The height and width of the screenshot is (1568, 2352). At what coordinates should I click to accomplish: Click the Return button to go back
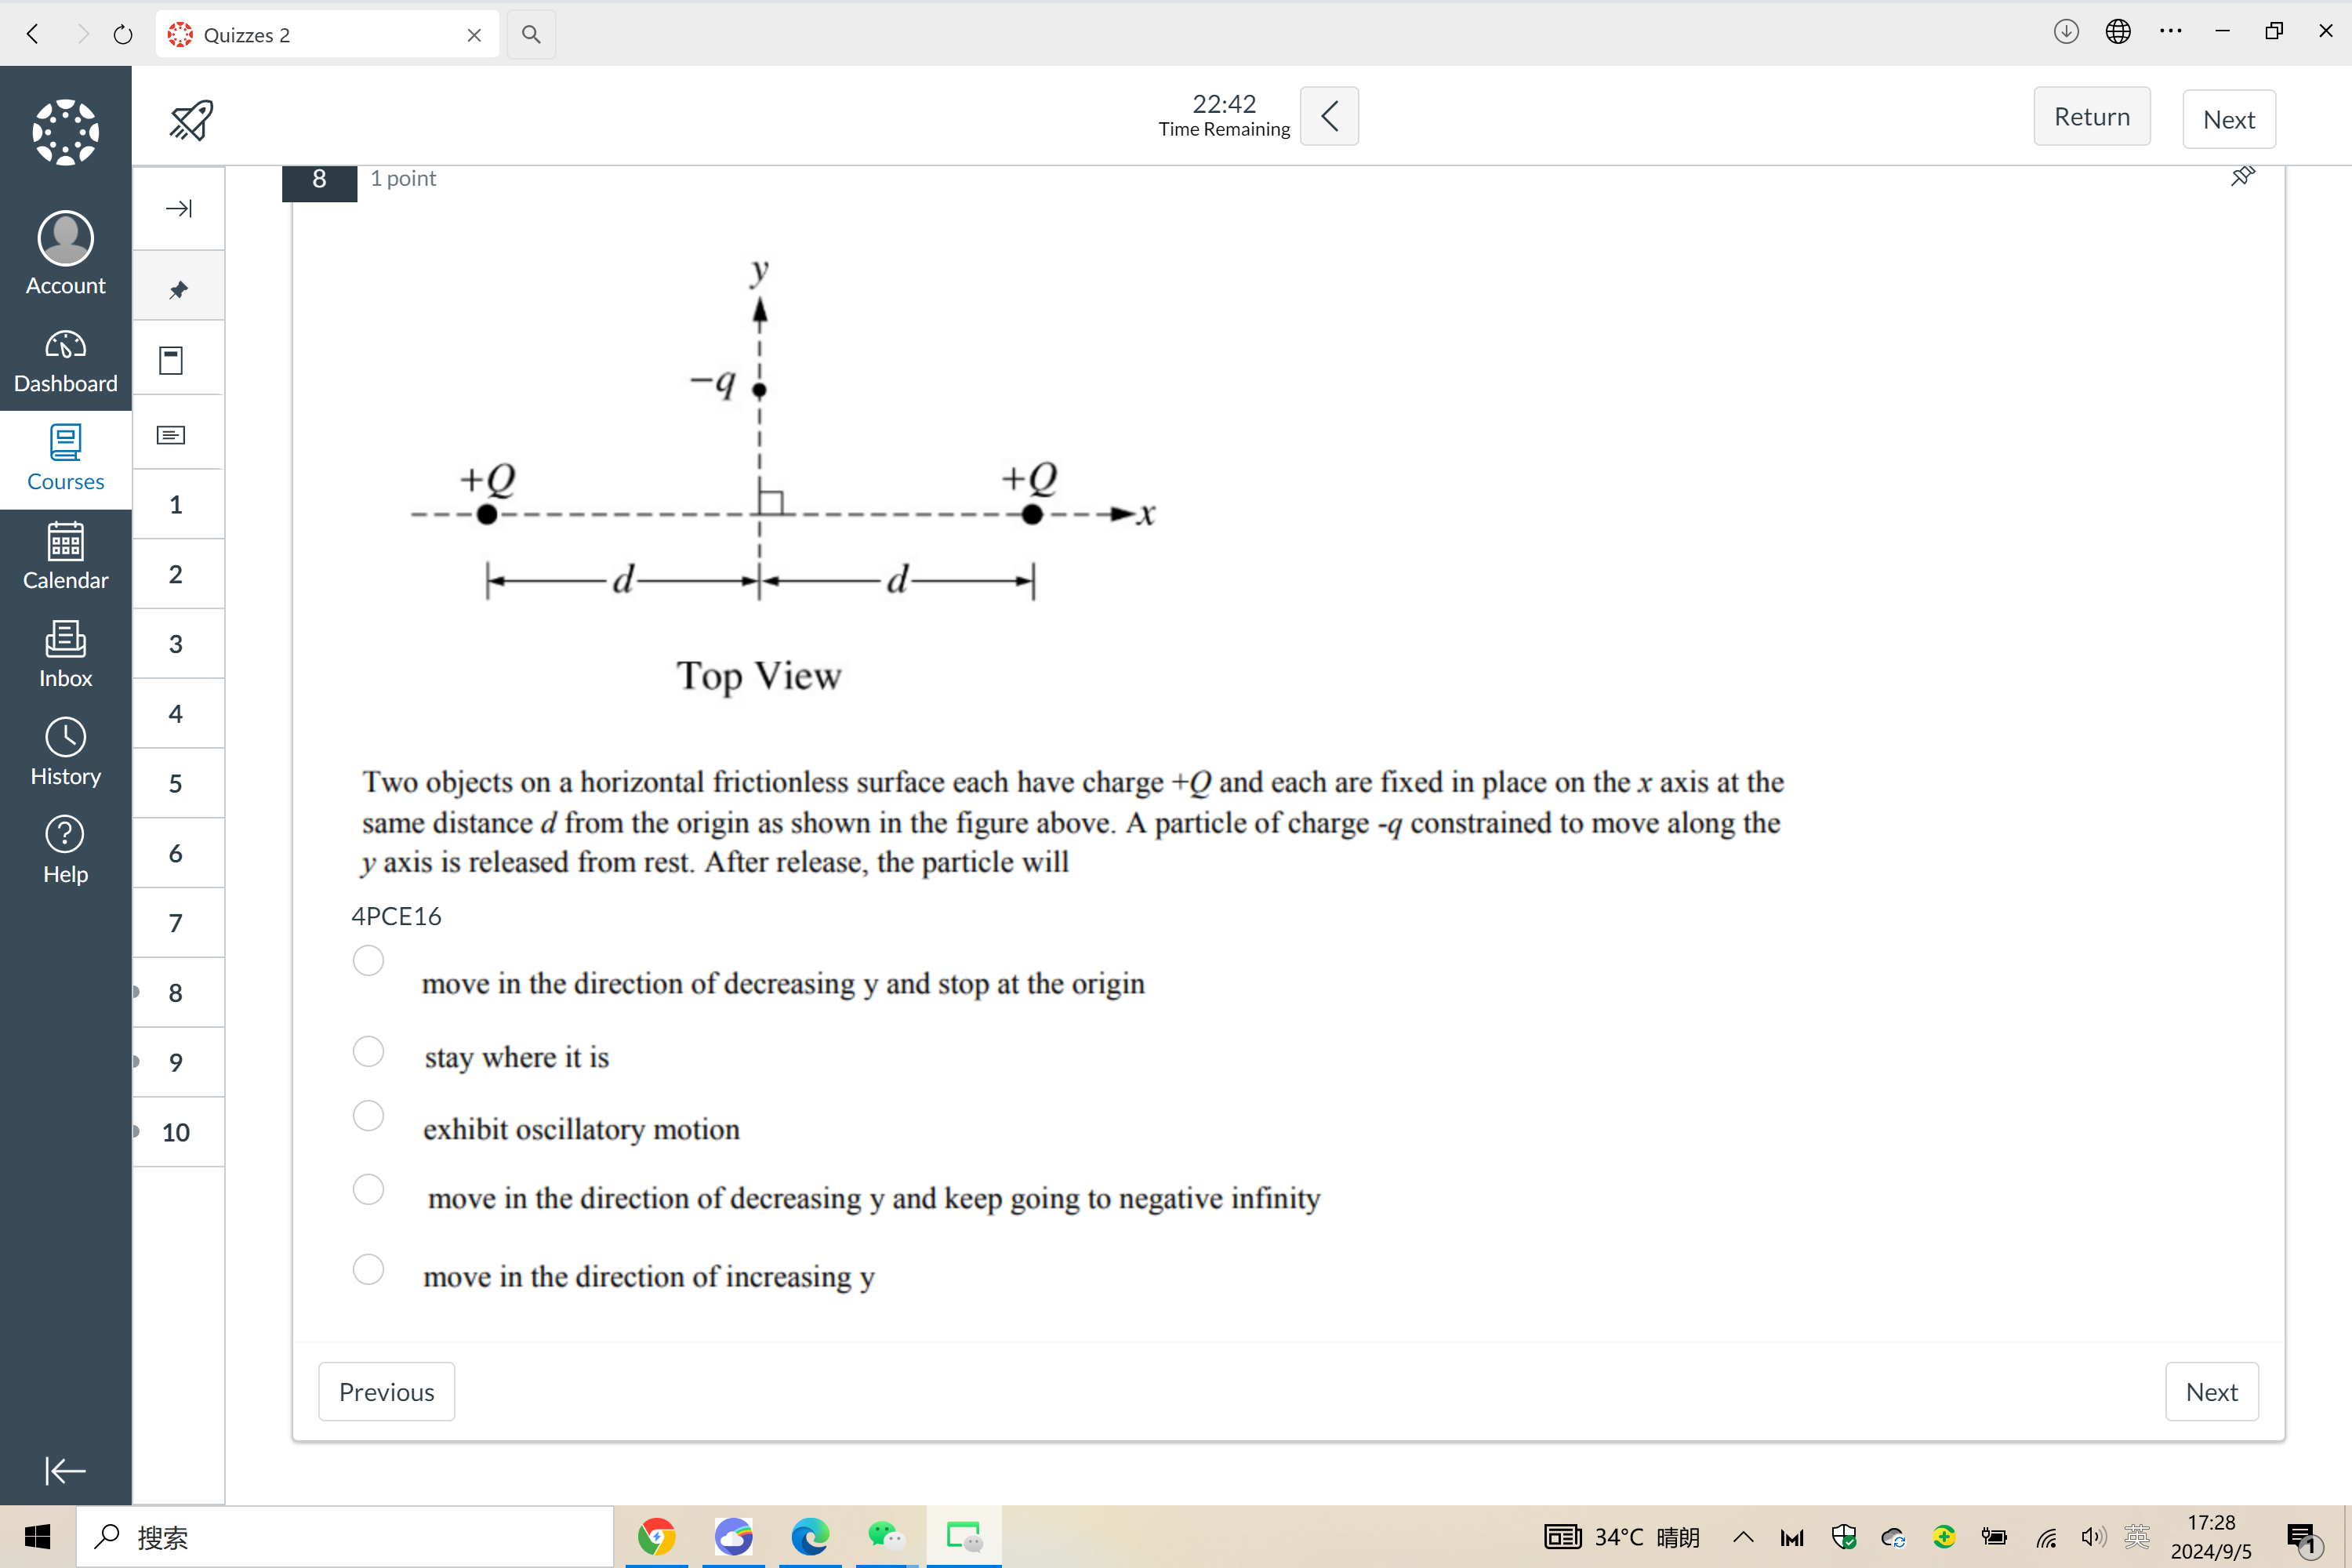[x=2093, y=118]
